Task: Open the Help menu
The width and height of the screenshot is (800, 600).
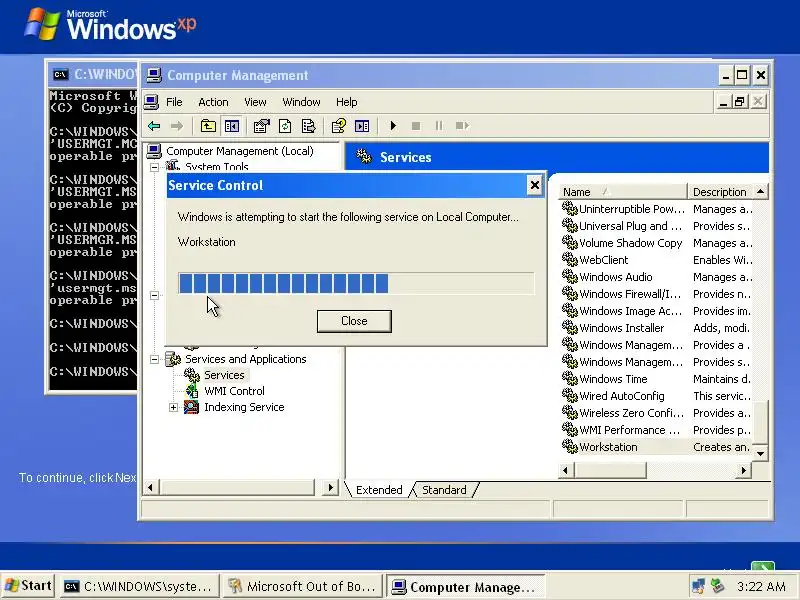Action: [346, 102]
